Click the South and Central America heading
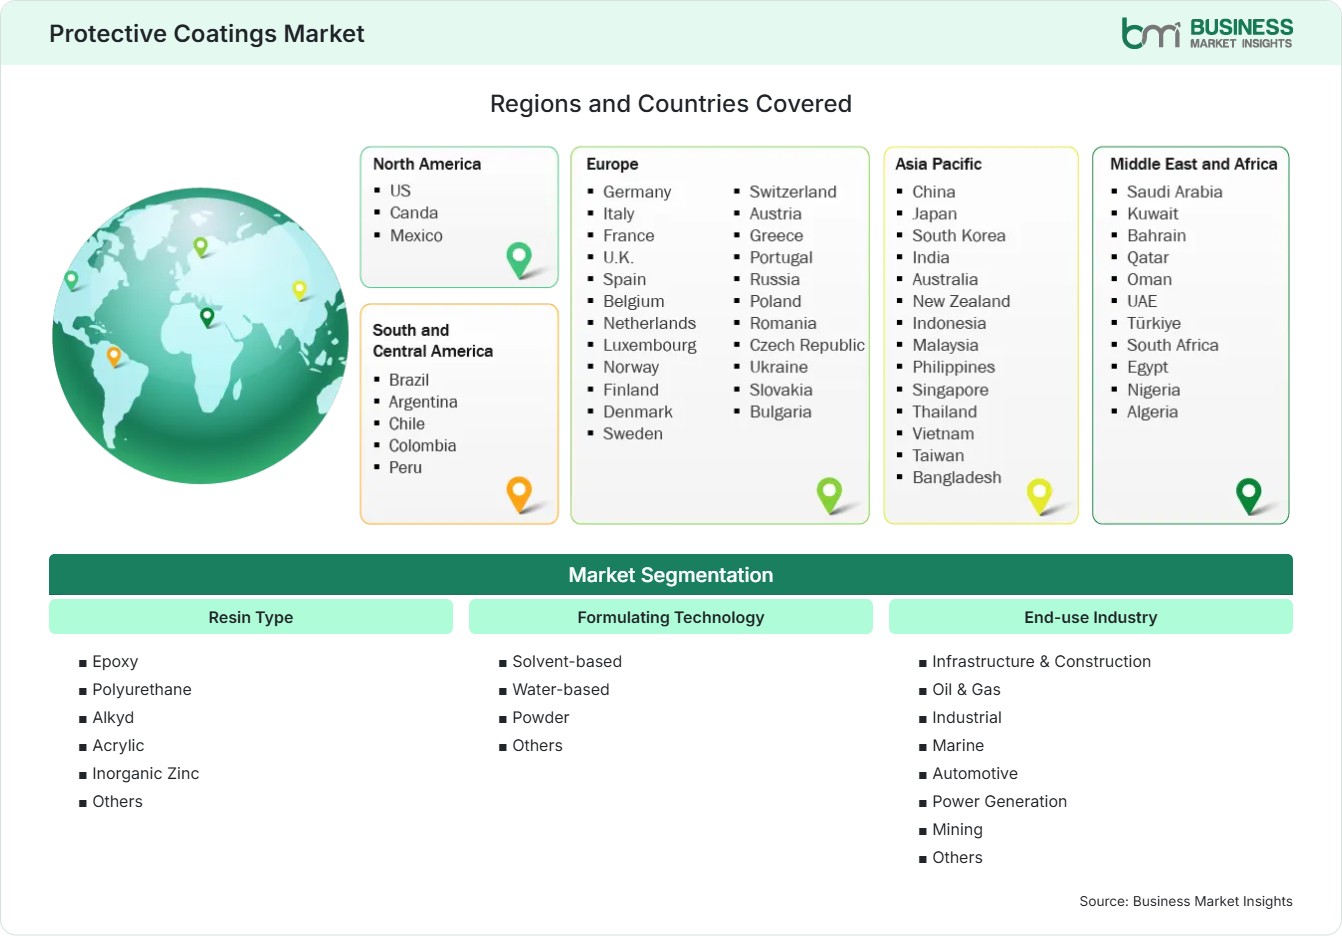The height and width of the screenshot is (936, 1342). (x=432, y=340)
